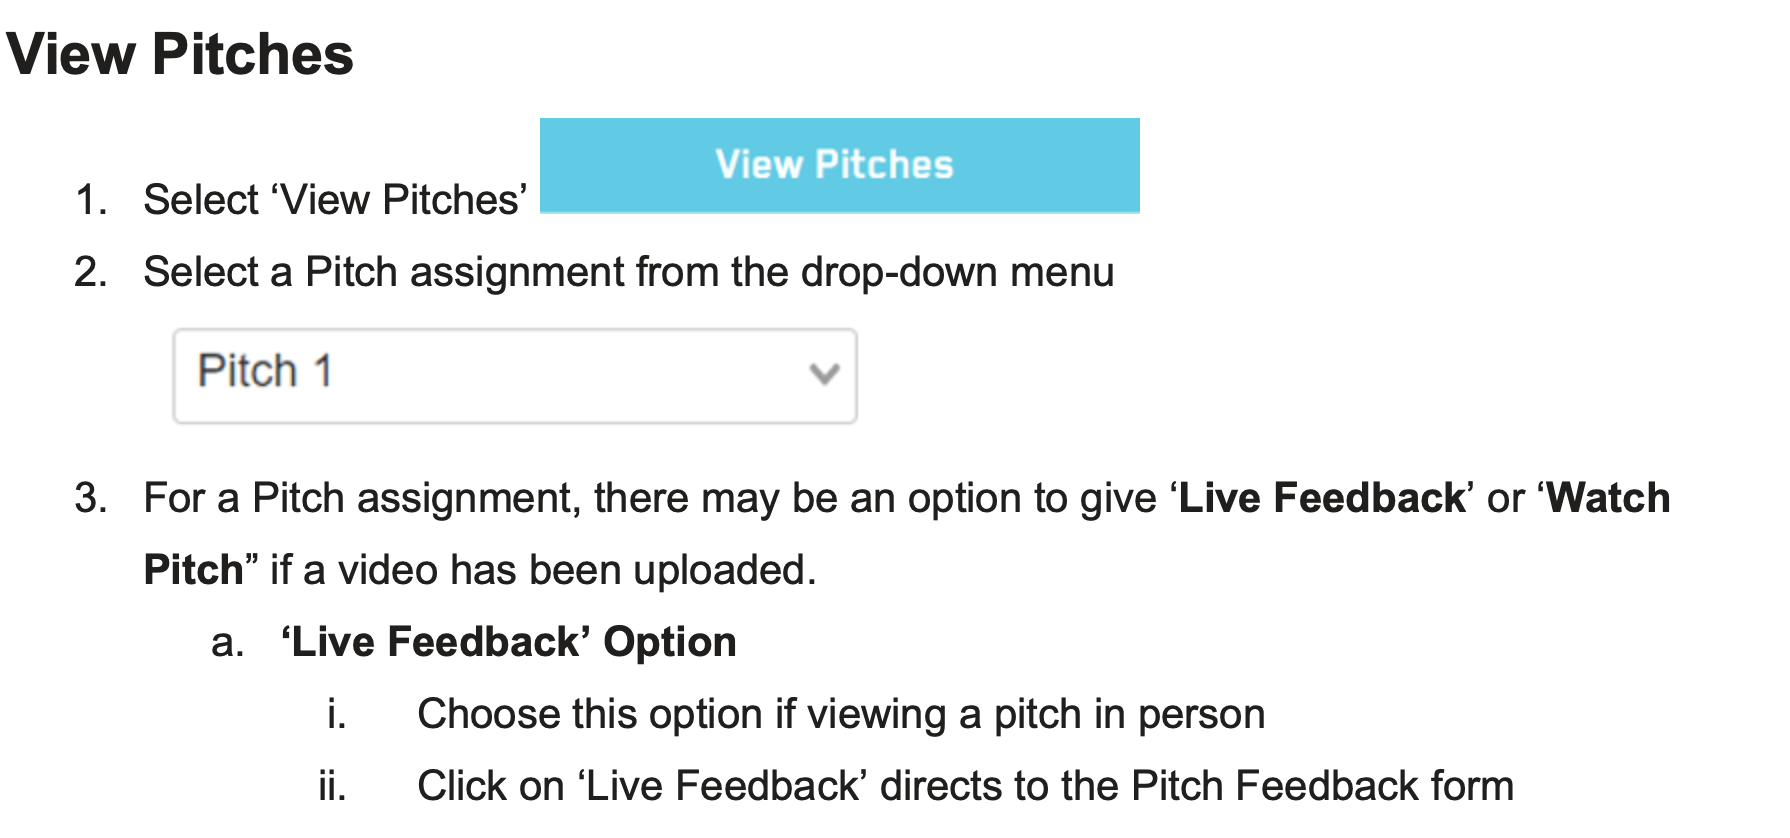Image resolution: width=1790 pixels, height=838 pixels.
Task: Click the bold 'Live Feedback' text in step 3
Action: click(1321, 498)
